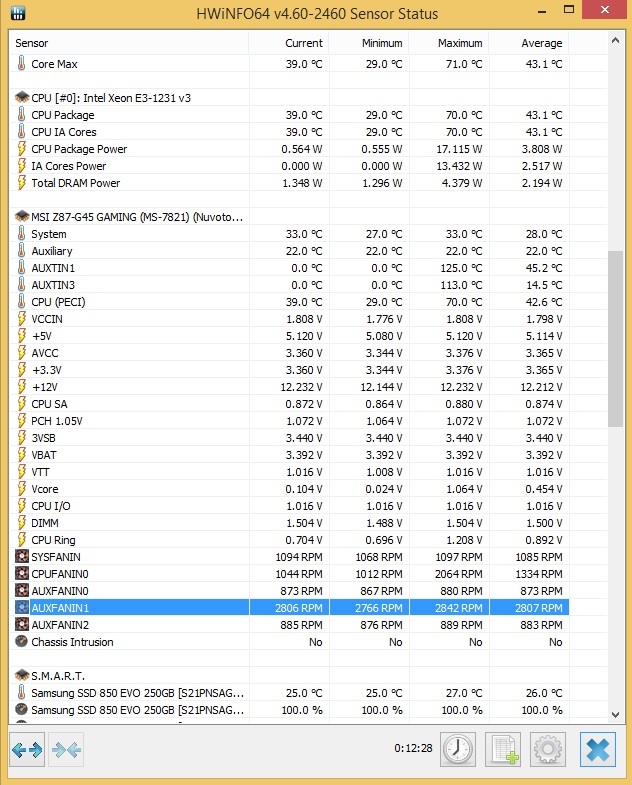This screenshot has width=632, height=785.
Task: Click HWiNFO64 app icon in title bar
Action: click(18, 13)
